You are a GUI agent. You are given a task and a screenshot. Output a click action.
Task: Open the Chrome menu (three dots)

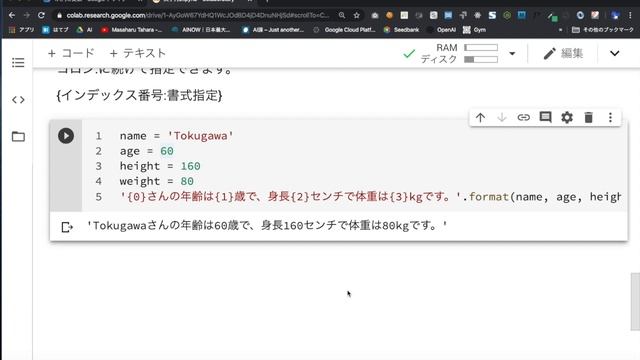click(x=631, y=16)
